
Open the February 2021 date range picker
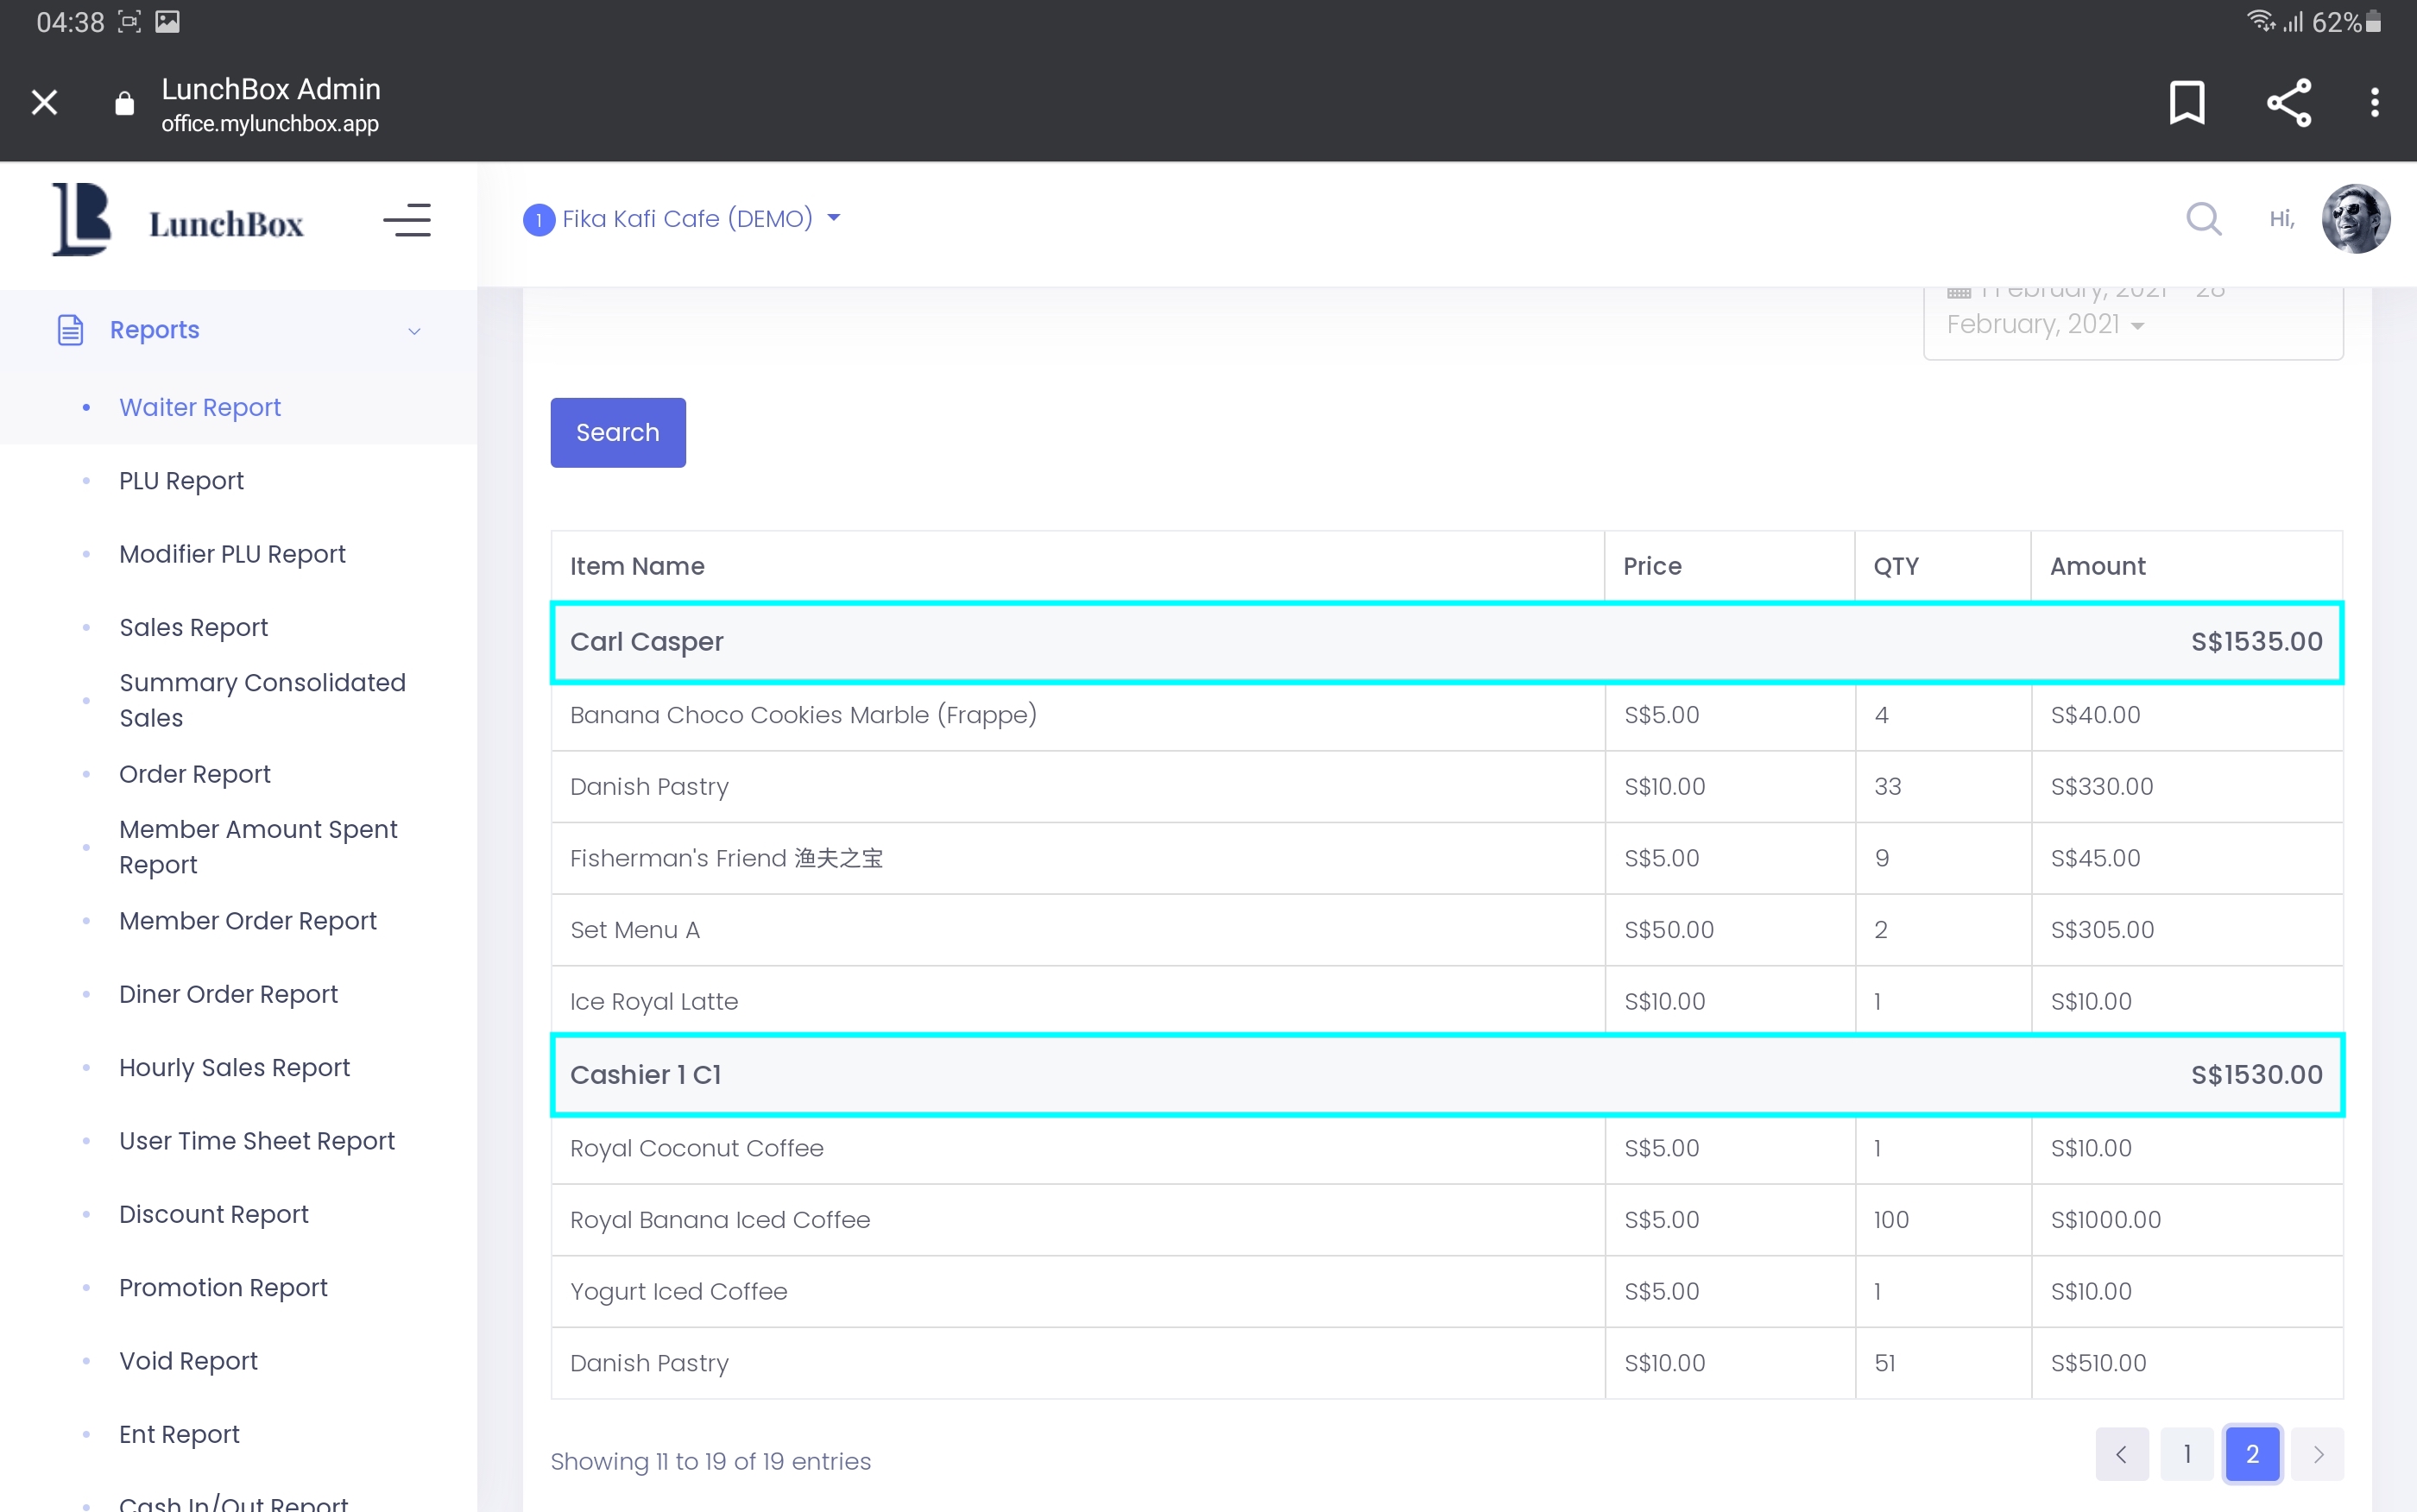point(2131,322)
